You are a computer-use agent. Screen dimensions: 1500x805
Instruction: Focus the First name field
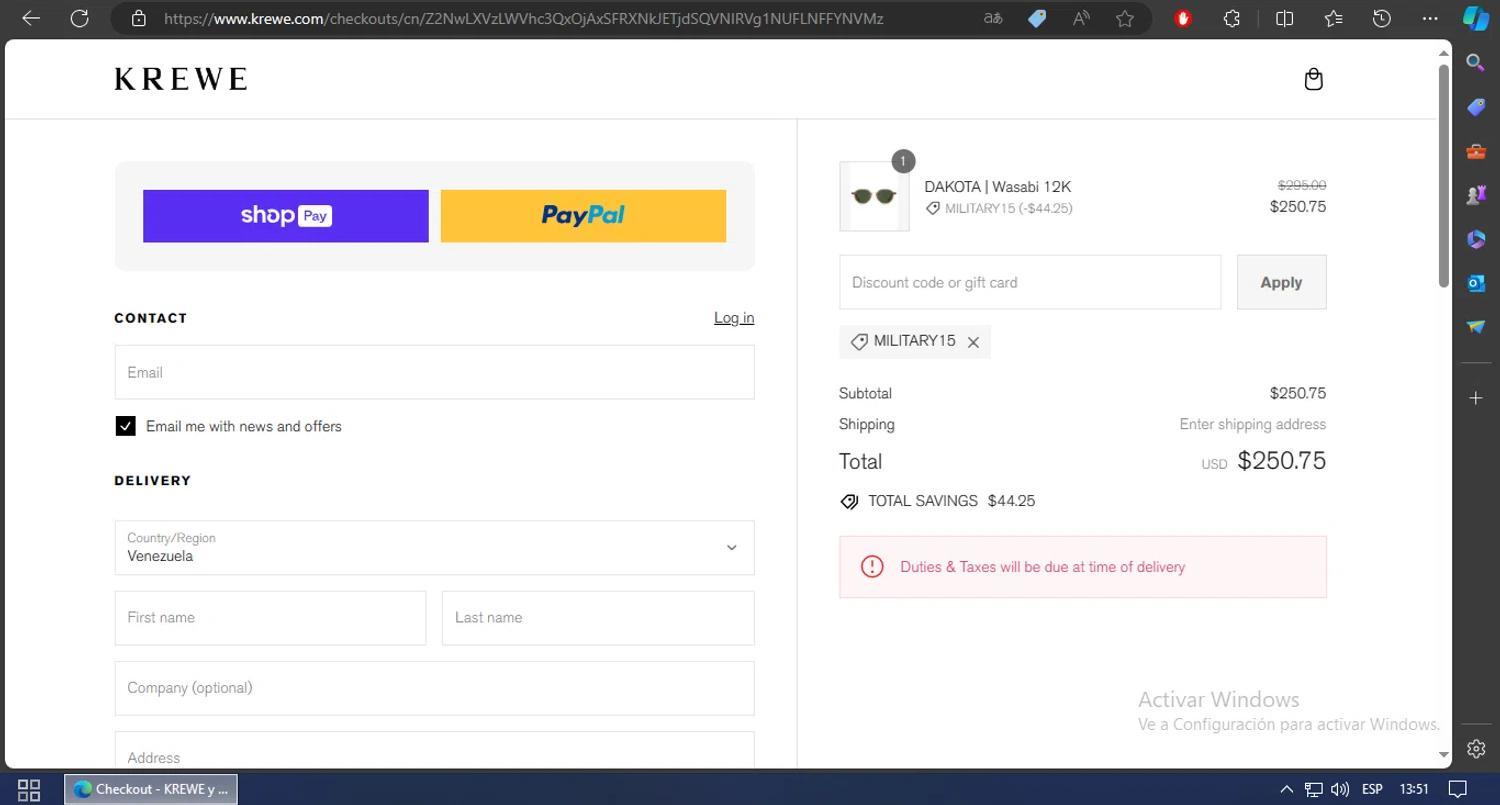coord(270,618)
